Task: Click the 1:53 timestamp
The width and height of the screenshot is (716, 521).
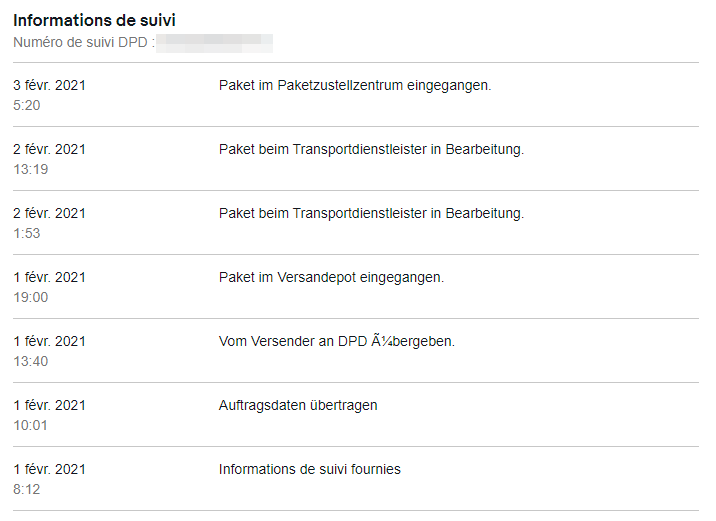Action: tap(27, 233)
